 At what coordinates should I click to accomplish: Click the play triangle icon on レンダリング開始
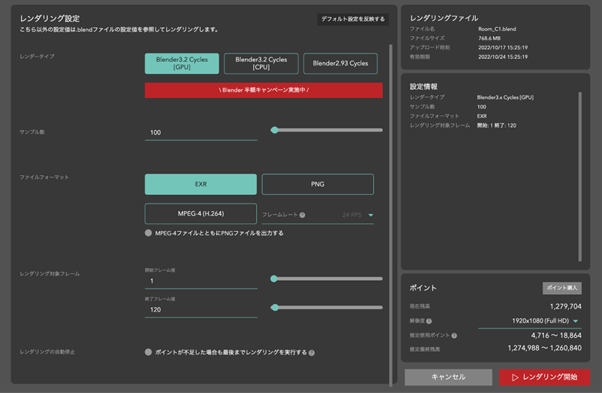[515, 378]
